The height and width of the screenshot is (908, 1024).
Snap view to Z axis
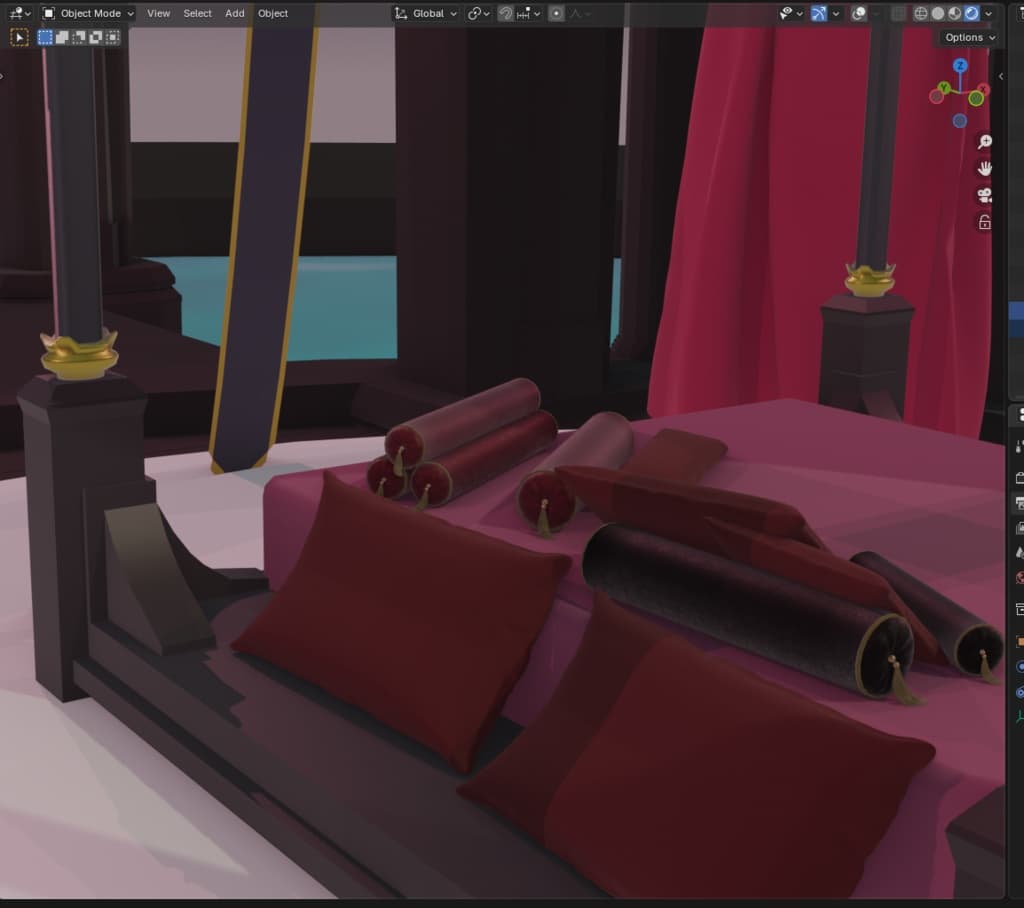coord(960,65)
